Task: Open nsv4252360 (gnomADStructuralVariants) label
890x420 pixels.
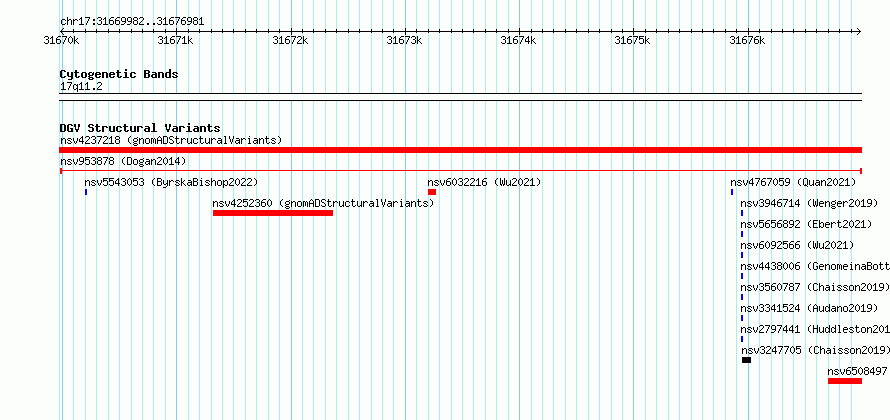Action: click(324, 203)
